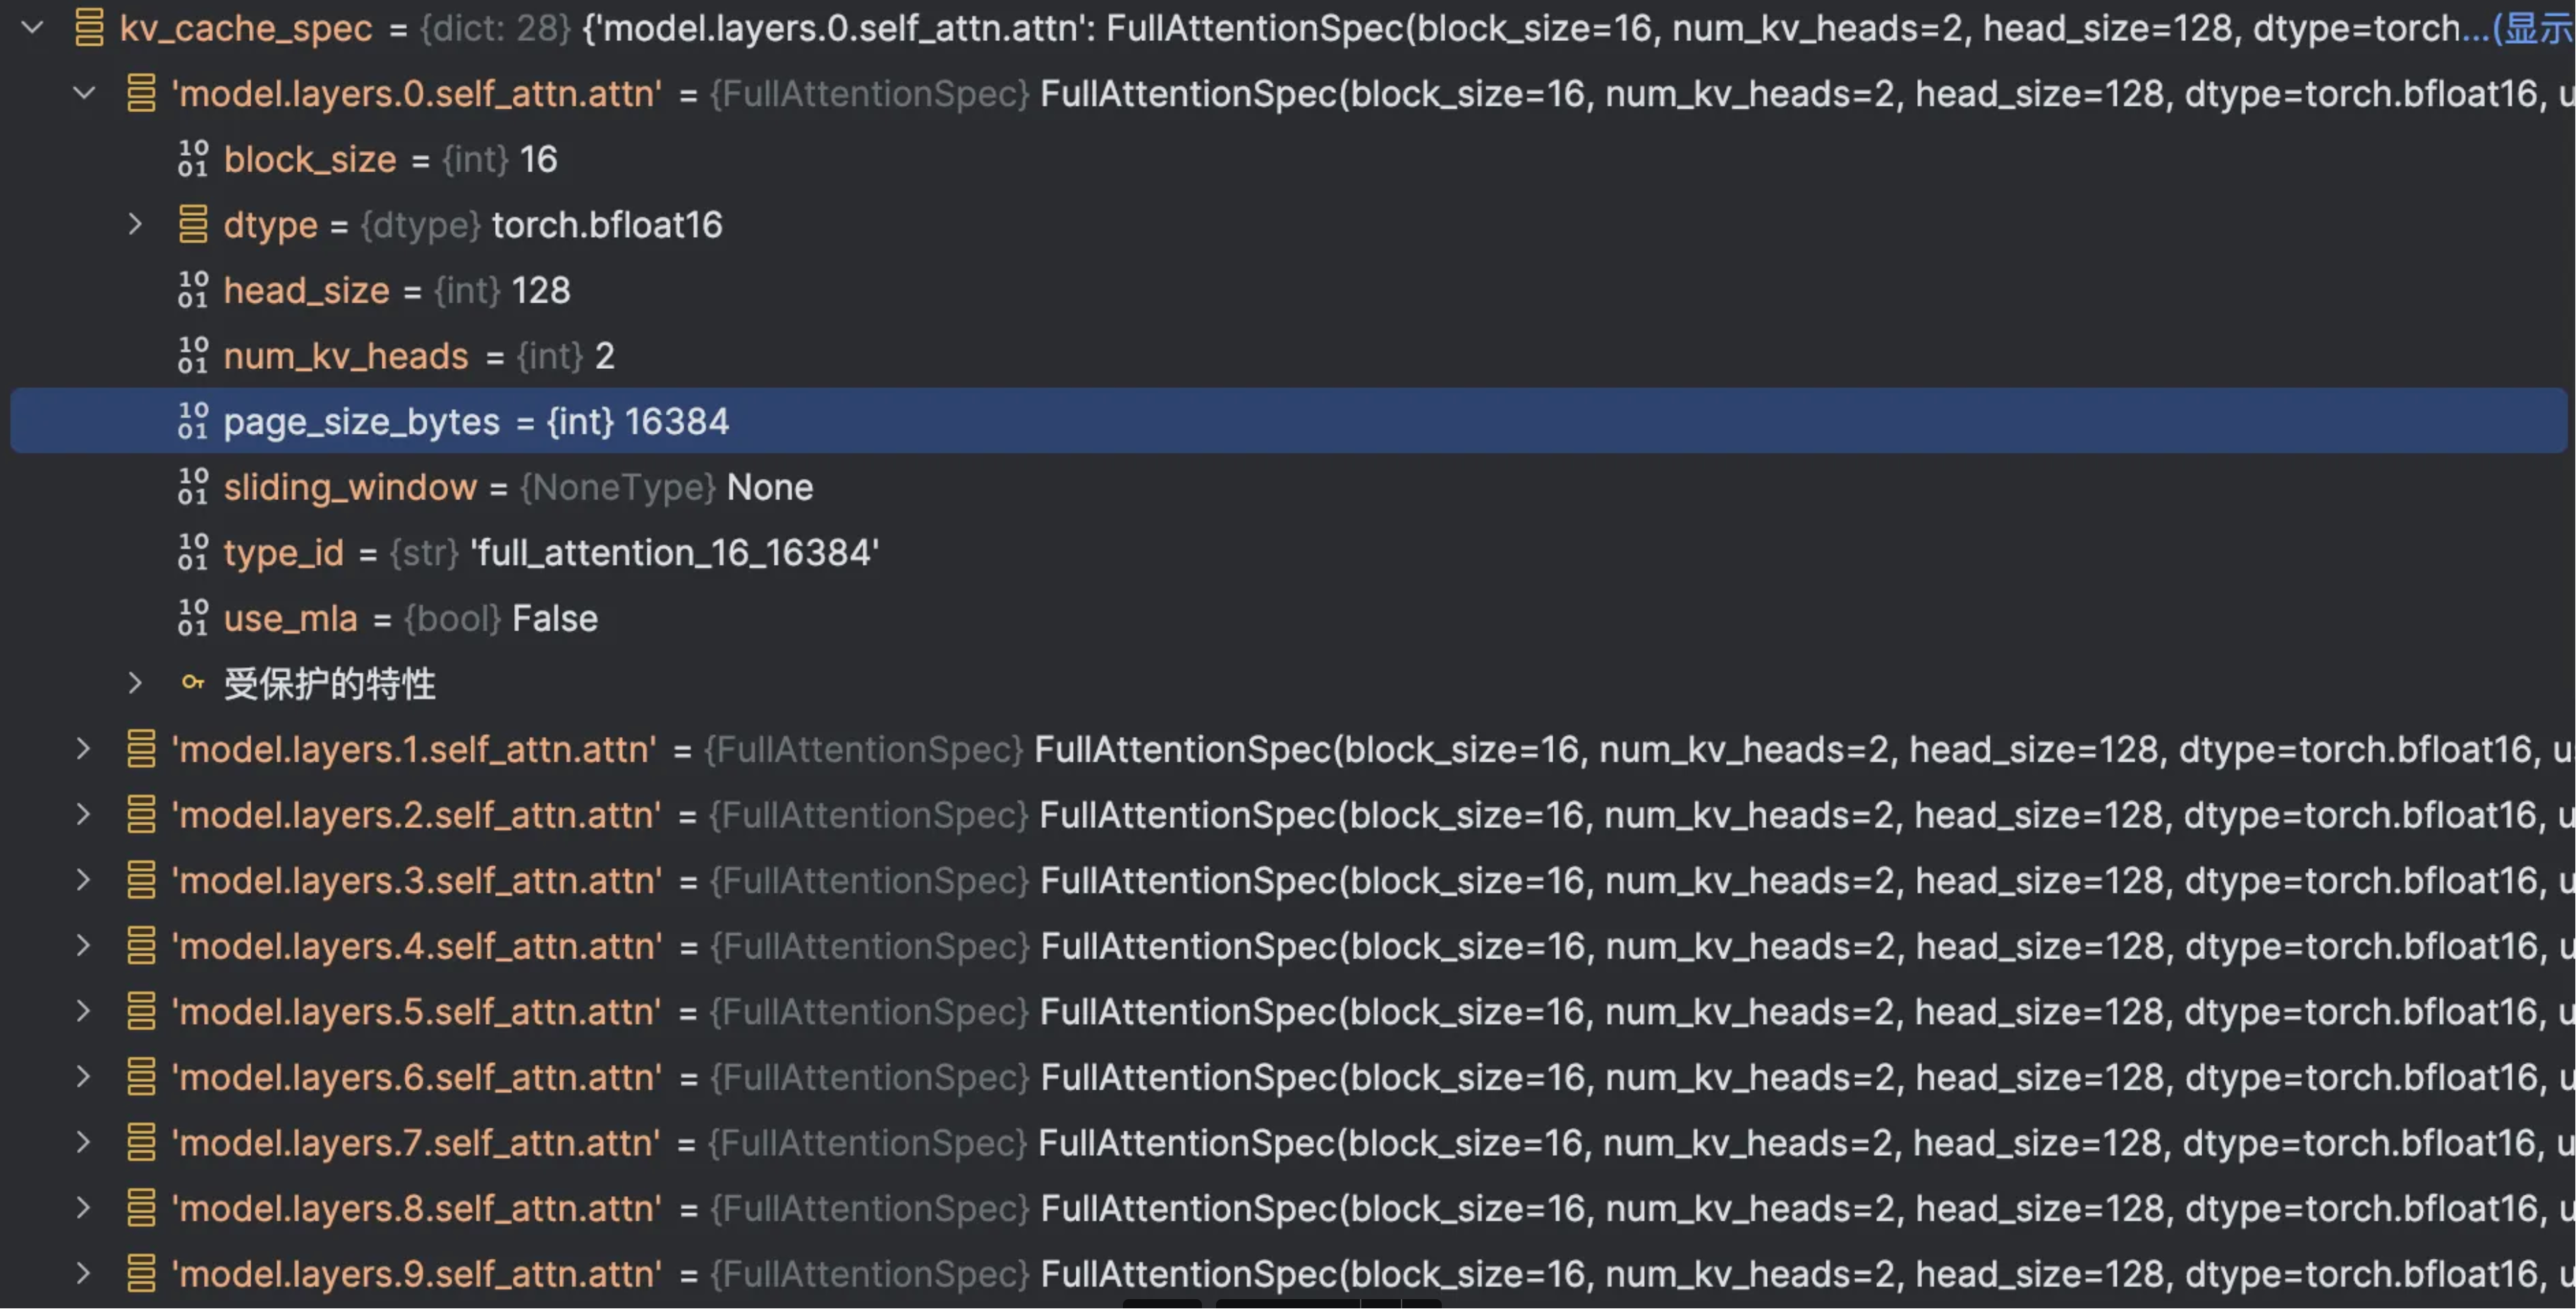This screenshot has width=2576, height=1309.
Task: Click the 16384 value of page_size_bytes
Action: pyautogui.click(x=677, y=422)
